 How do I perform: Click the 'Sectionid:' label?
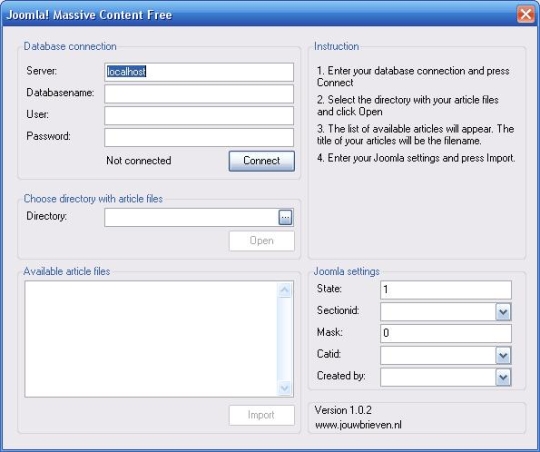click(x=338, y=310)
